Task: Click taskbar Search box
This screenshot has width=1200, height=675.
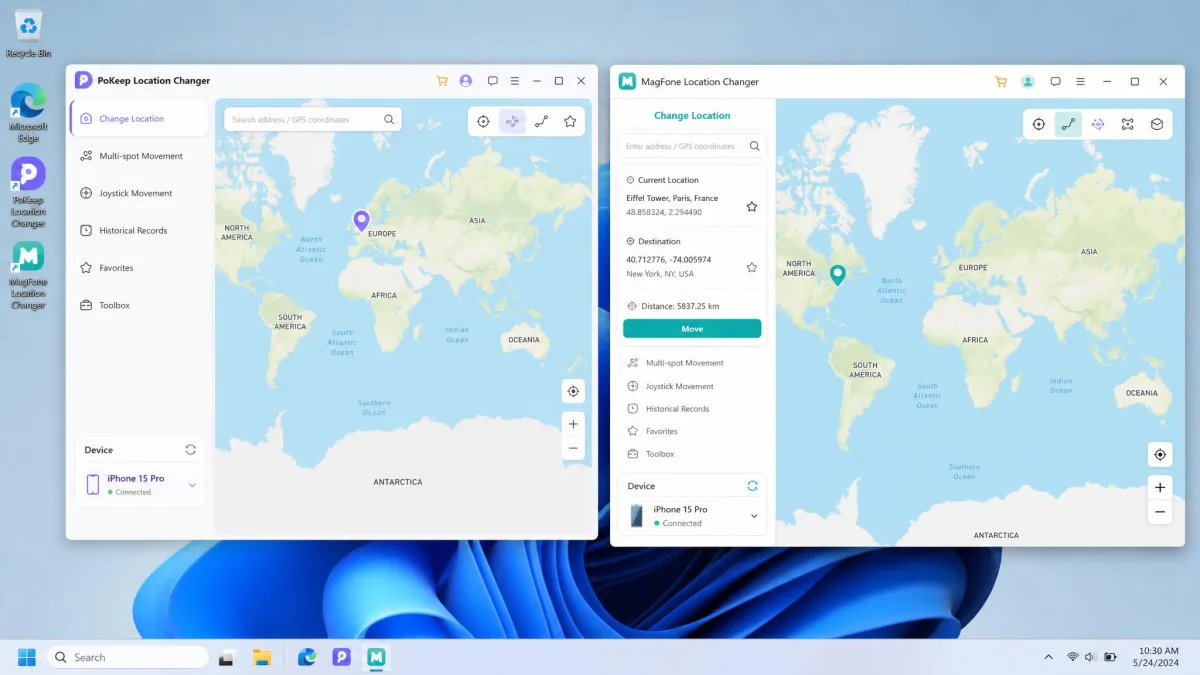Action: (x=128, y=657)
